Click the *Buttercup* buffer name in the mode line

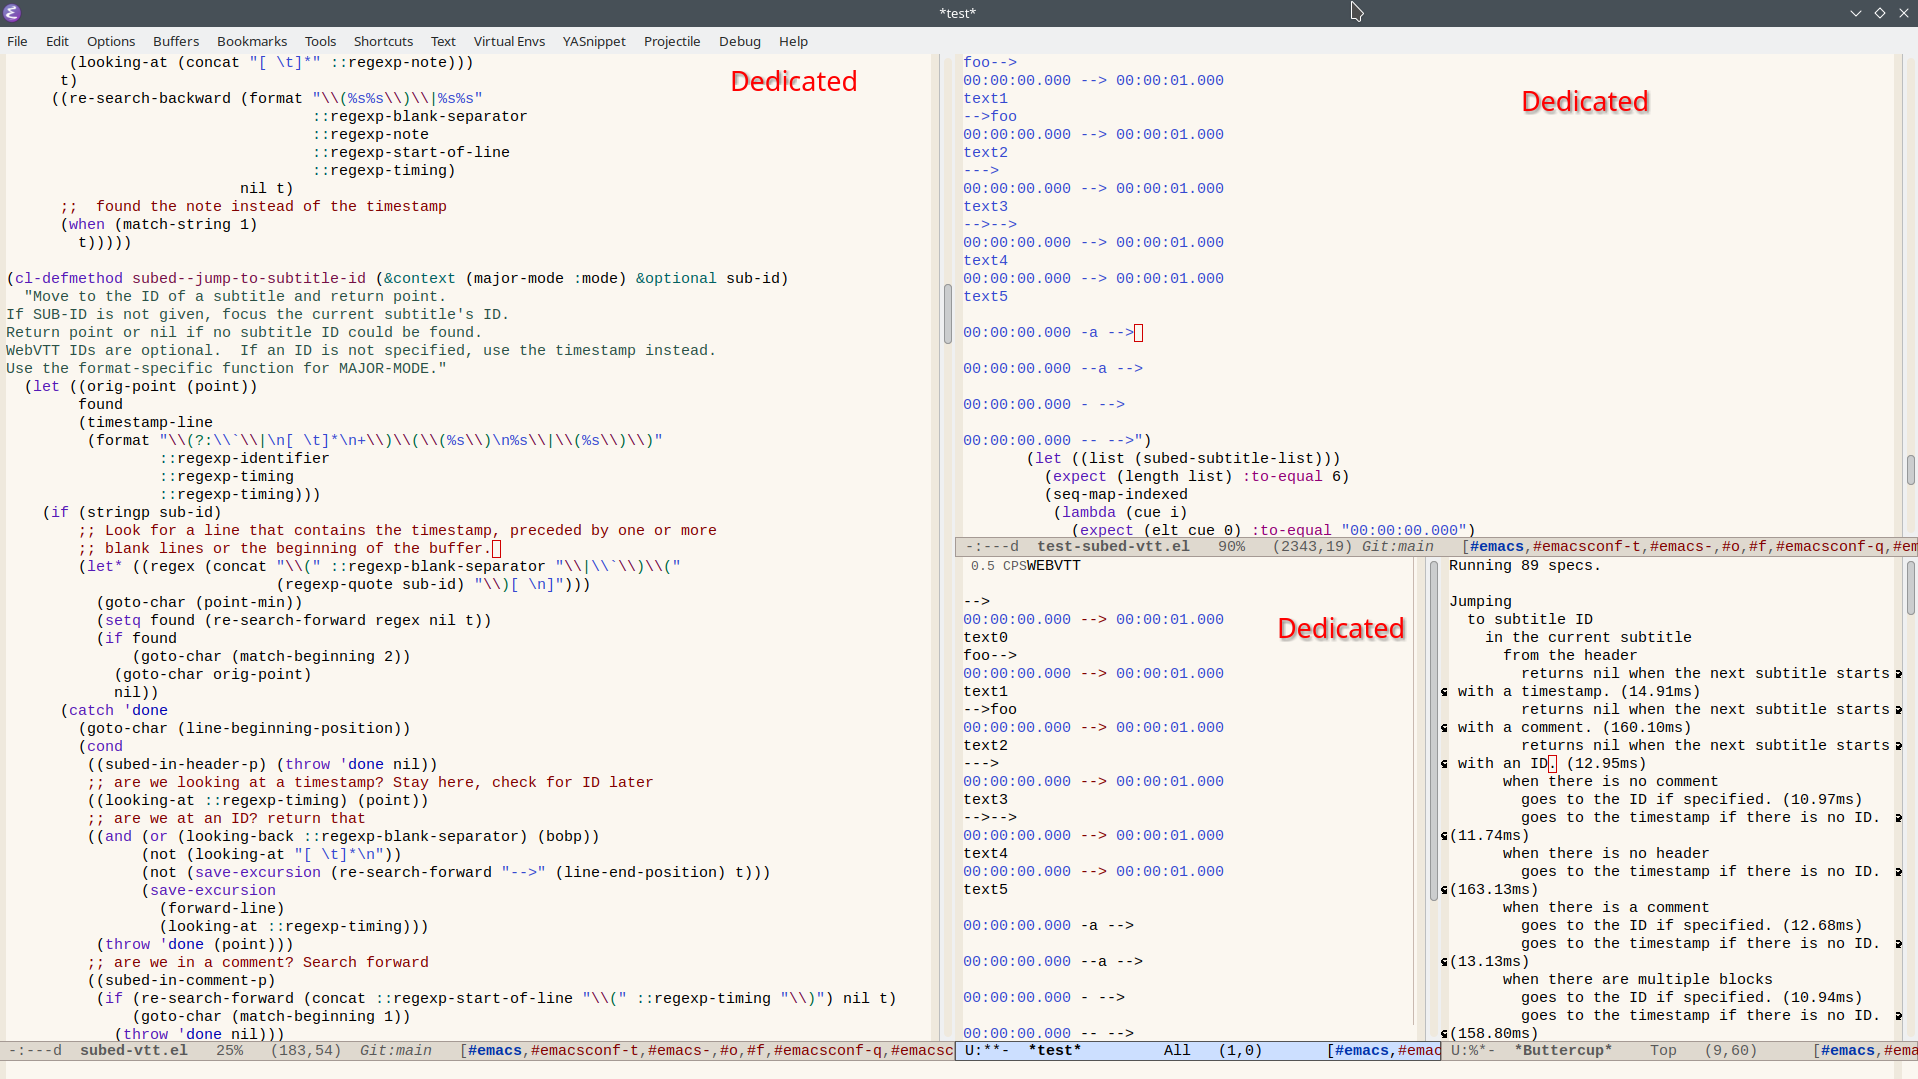point(1563,1050)
